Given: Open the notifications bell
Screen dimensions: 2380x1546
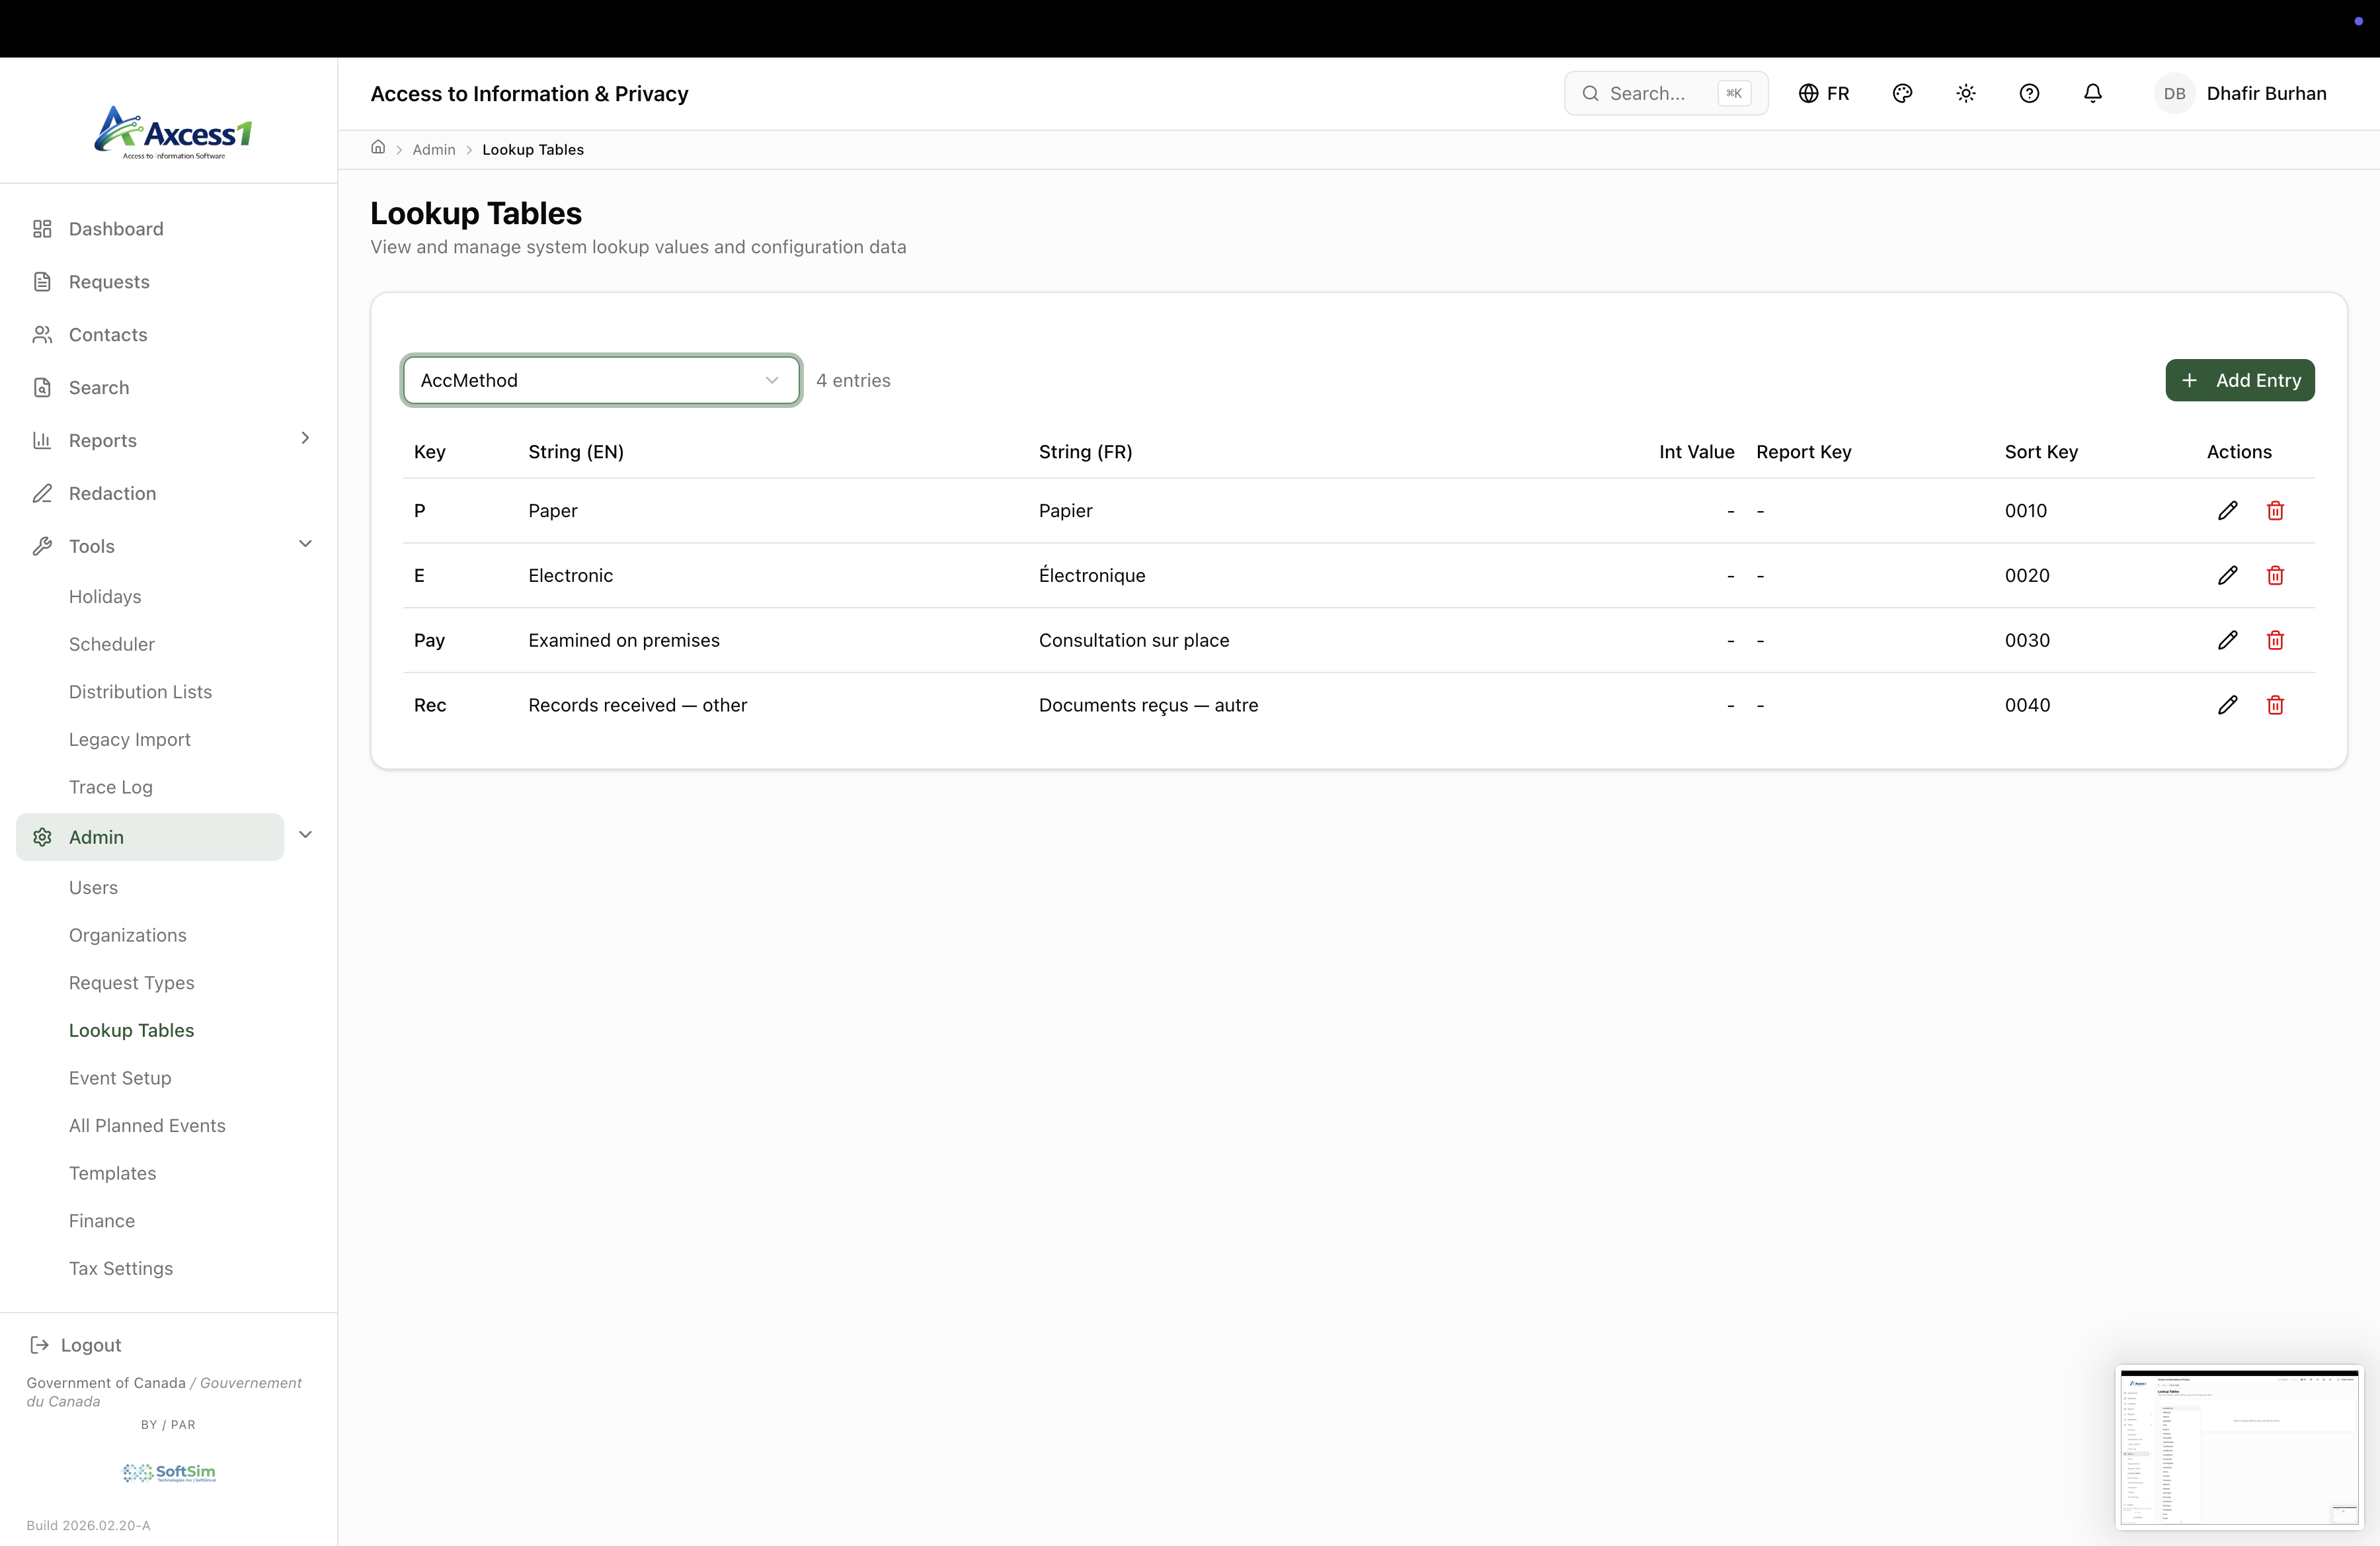Looking at the screenshot, I should (x=2092, y=94).
